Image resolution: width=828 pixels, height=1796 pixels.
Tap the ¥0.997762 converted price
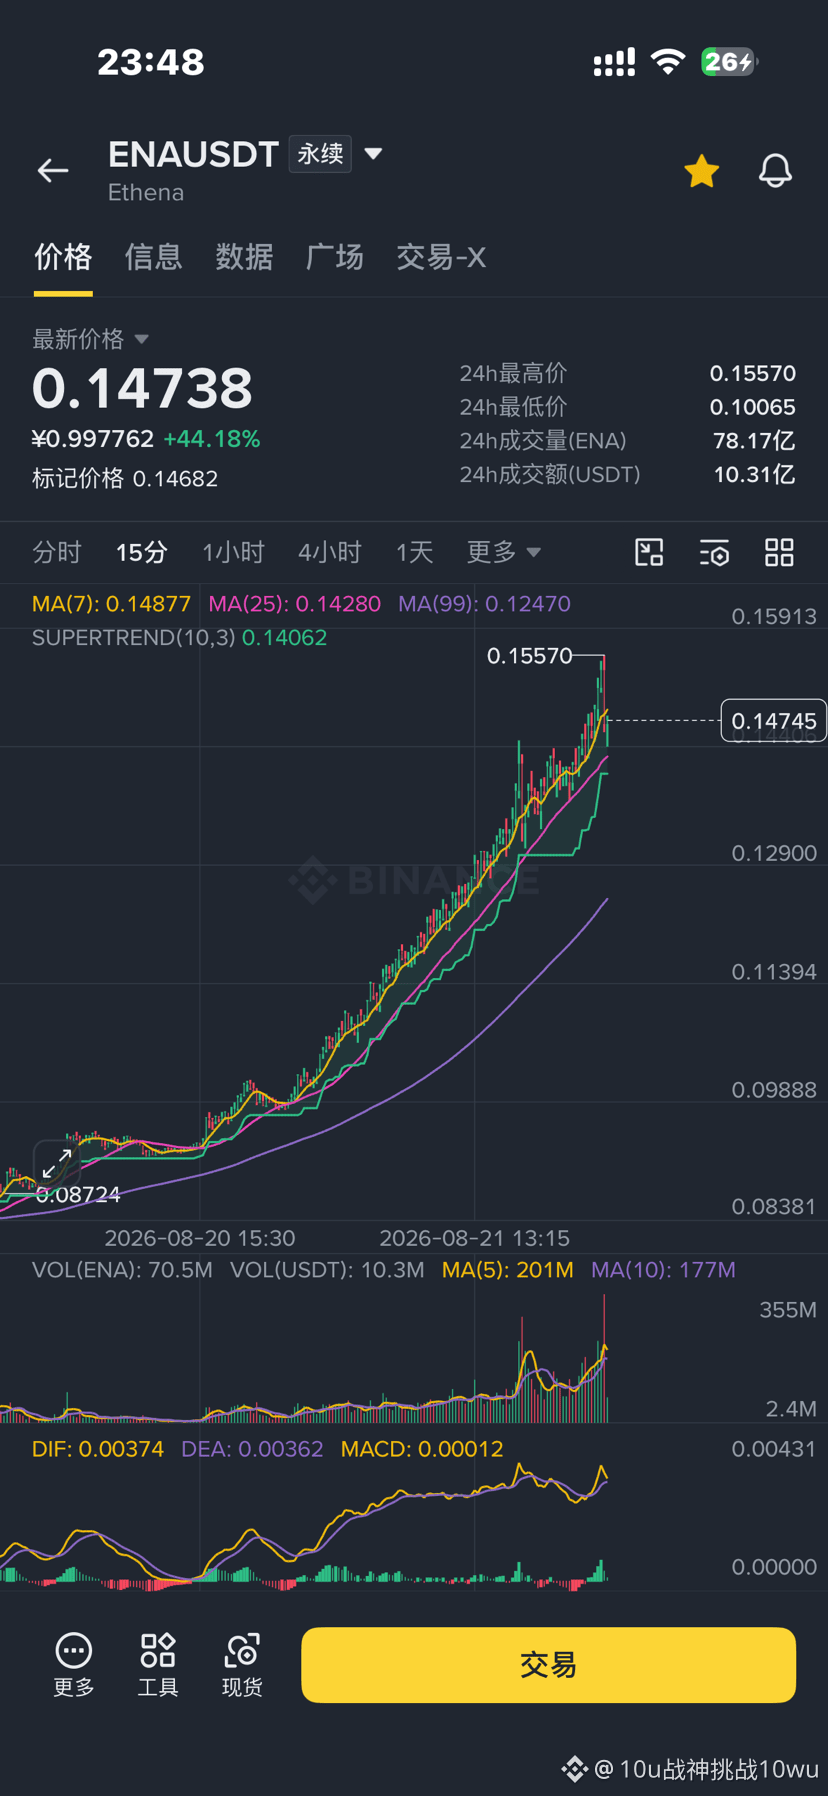click(x=93, y=439)
